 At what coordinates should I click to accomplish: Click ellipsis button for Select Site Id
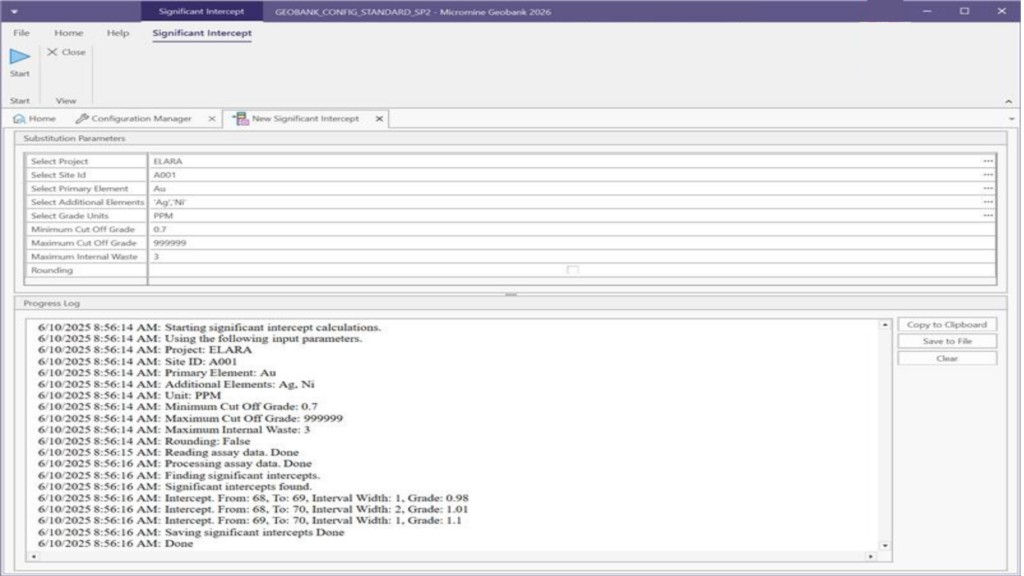(x=988, y=175)
